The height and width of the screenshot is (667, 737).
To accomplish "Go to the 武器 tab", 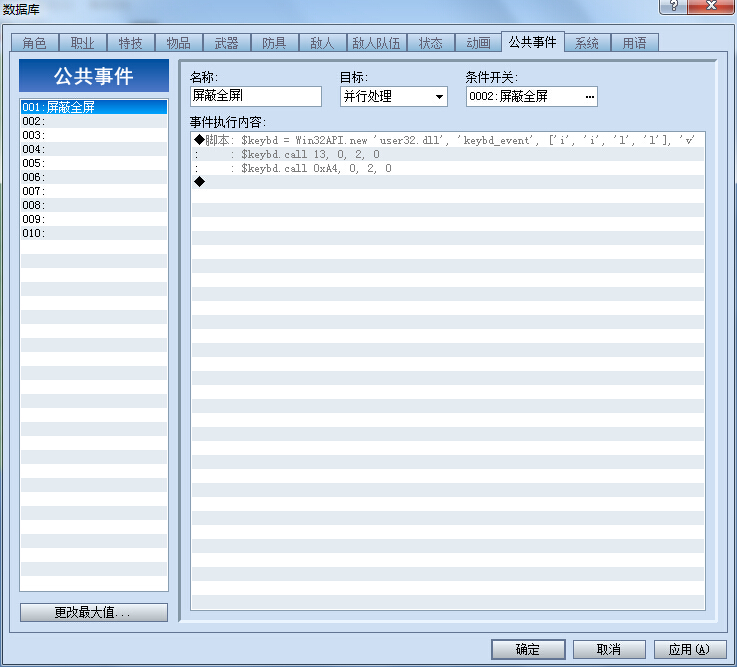I will 227,43.
